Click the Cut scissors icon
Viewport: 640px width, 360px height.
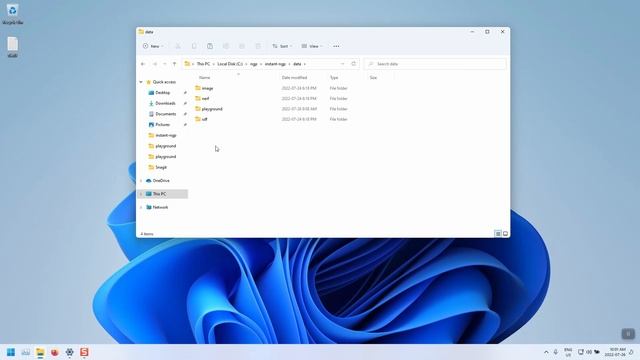178,46
